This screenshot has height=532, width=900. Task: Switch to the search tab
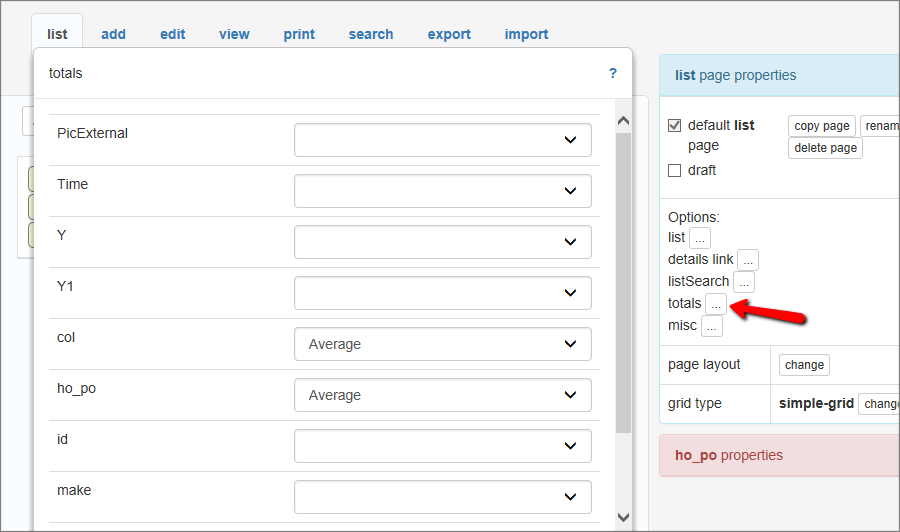pos(370,34)
